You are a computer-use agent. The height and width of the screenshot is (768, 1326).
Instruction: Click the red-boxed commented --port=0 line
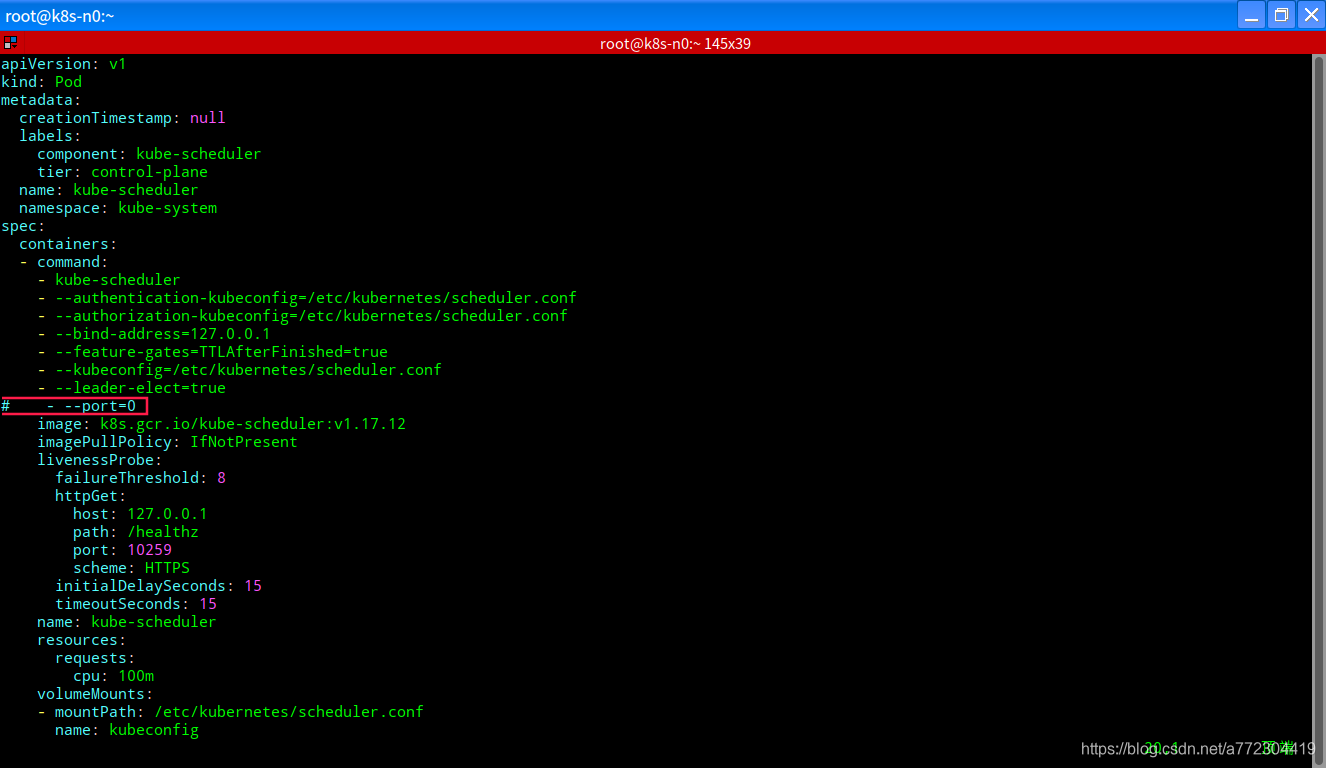[75, 405]
